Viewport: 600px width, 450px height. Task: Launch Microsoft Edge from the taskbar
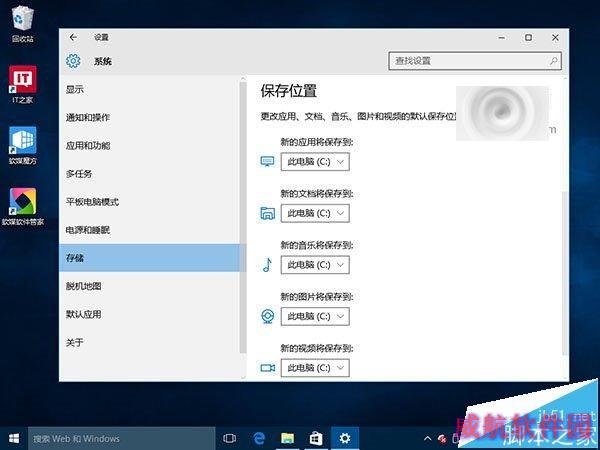point(259,439)
